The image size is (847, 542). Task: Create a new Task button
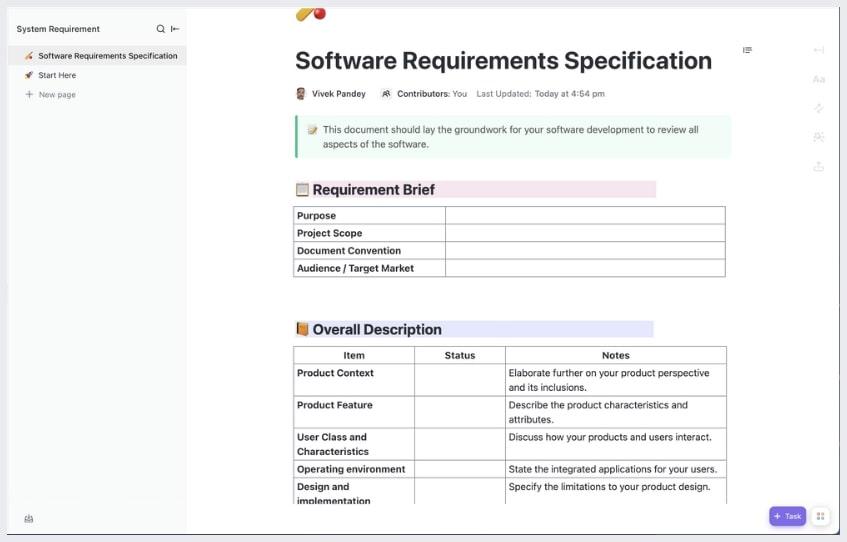[787, 516]
